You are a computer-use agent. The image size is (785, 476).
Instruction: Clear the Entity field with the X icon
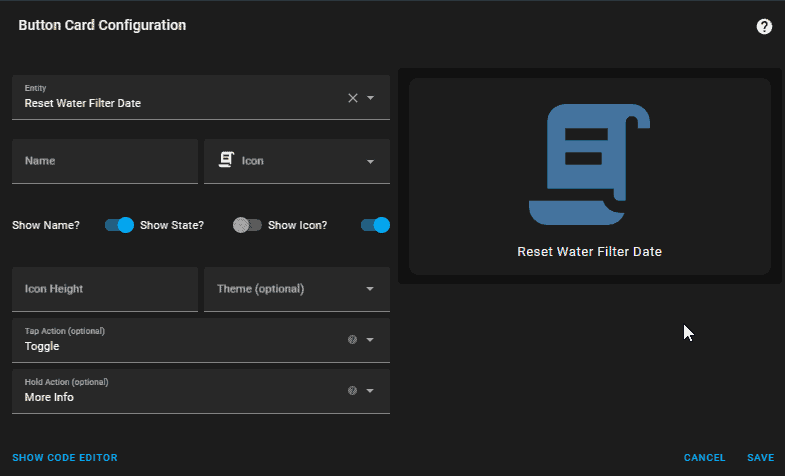353,98
